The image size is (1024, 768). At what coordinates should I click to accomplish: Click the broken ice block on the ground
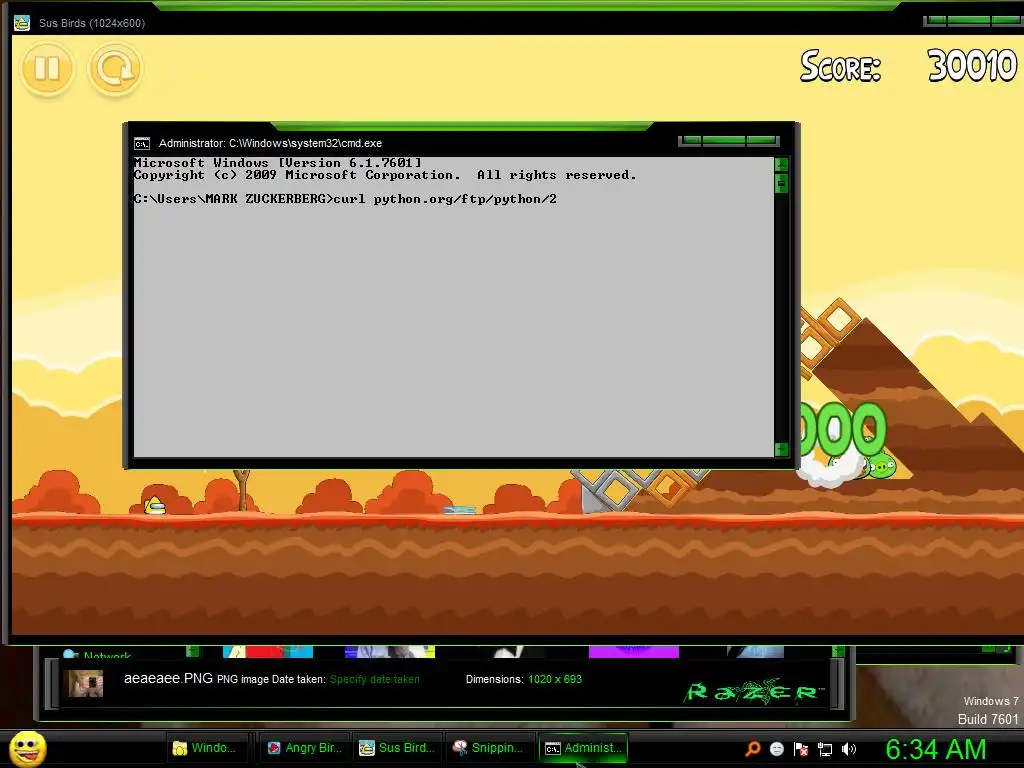(x=460, y=509)
